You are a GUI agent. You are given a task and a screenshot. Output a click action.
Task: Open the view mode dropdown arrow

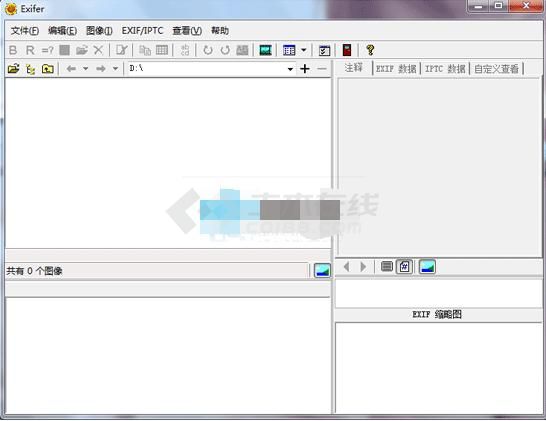(x=304, y=50)
